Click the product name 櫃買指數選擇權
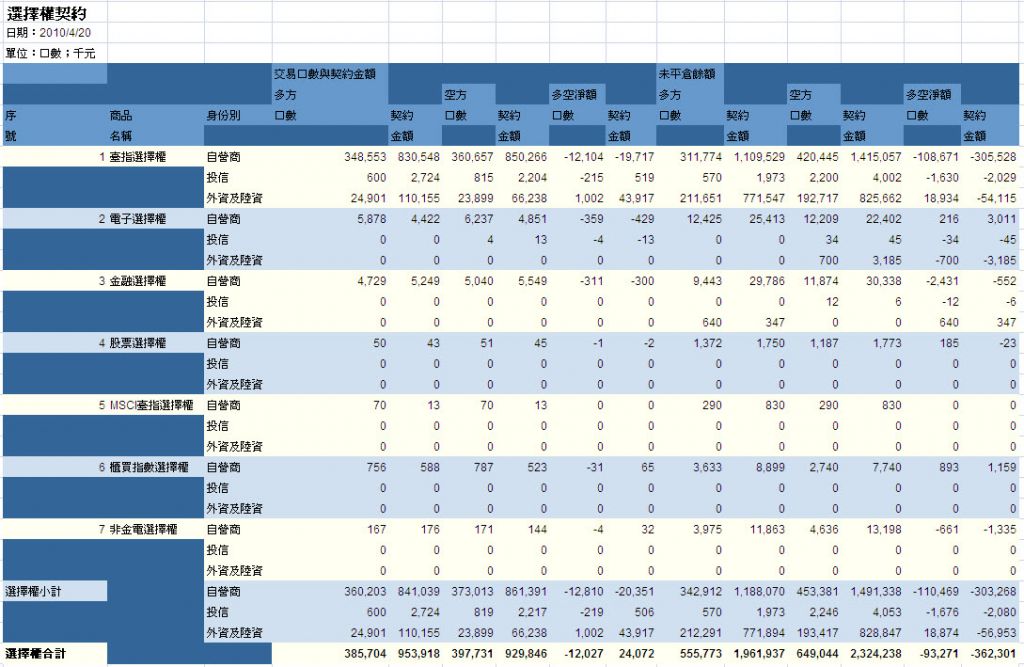 tap(149, 467)
